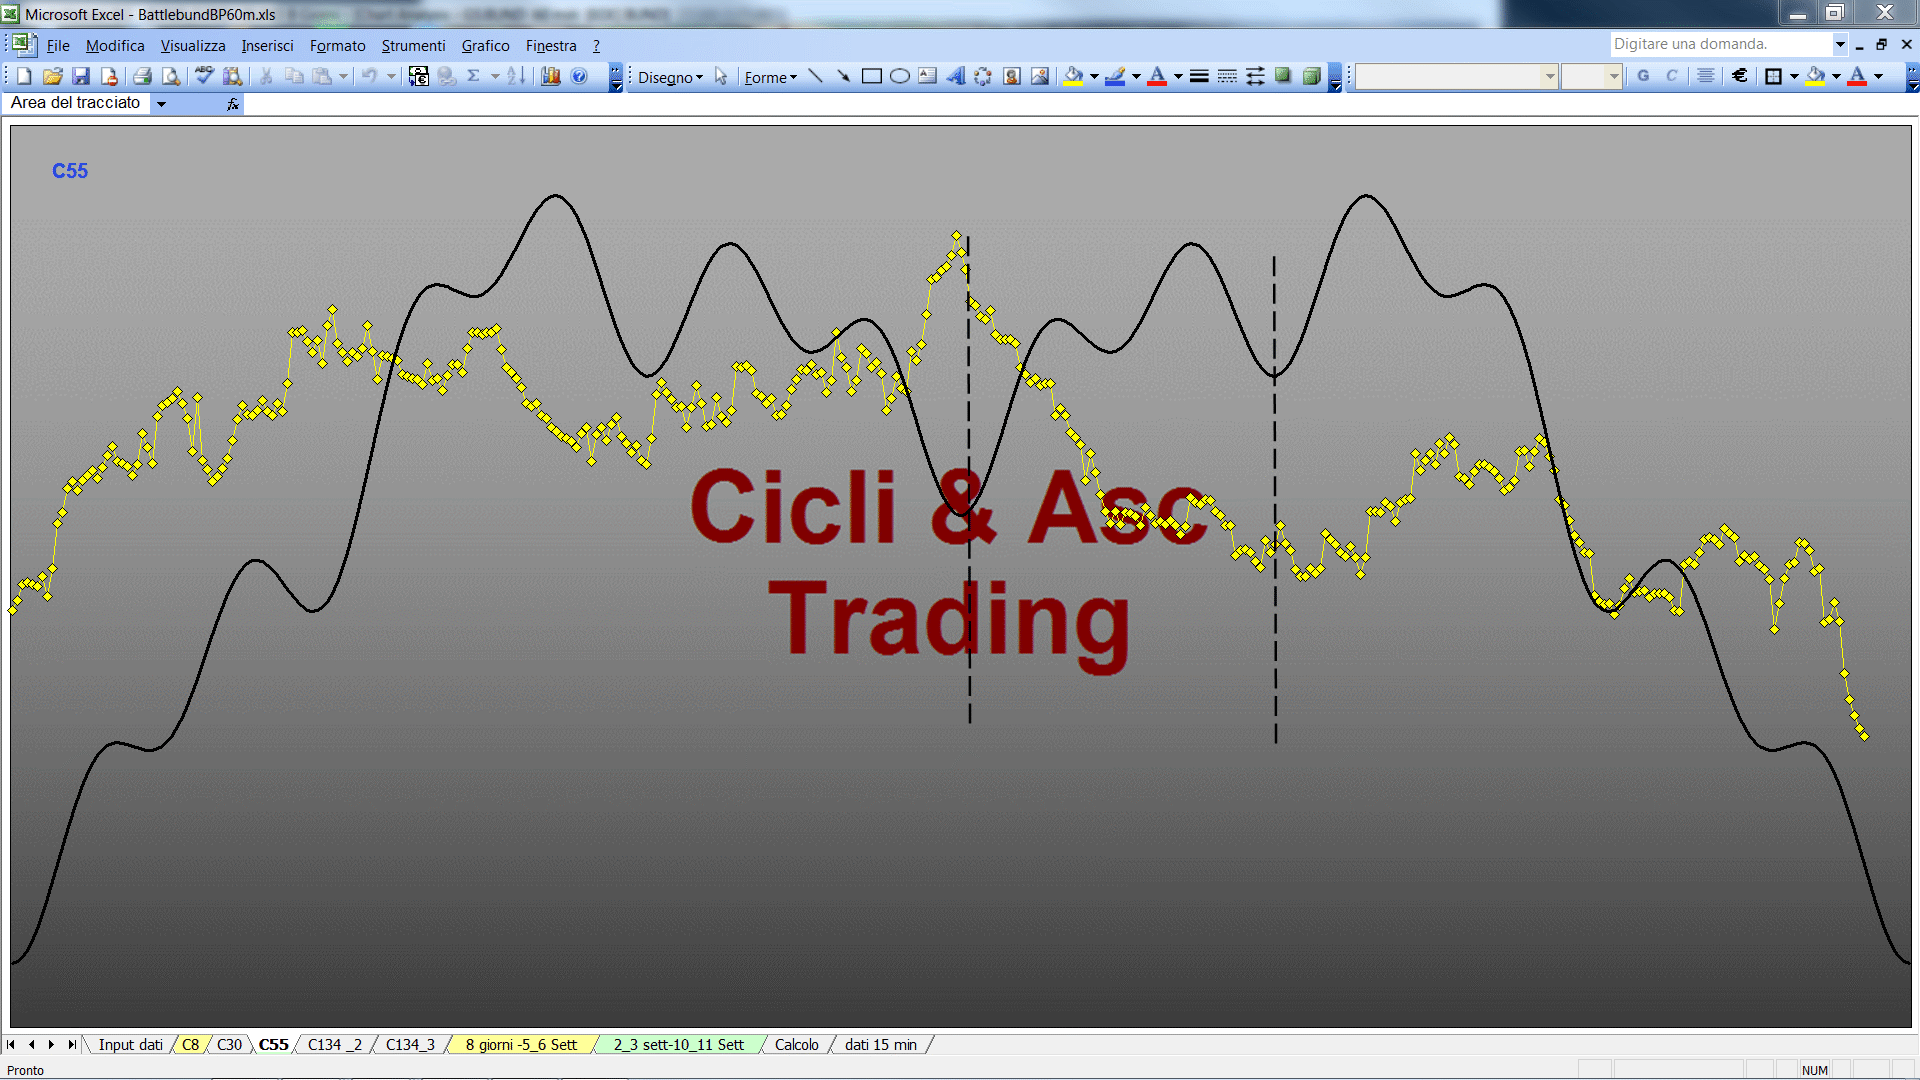This screenshot has height=1080, width=1920.
Task: Open the Visualizza menu
Action: coord(193,45)
